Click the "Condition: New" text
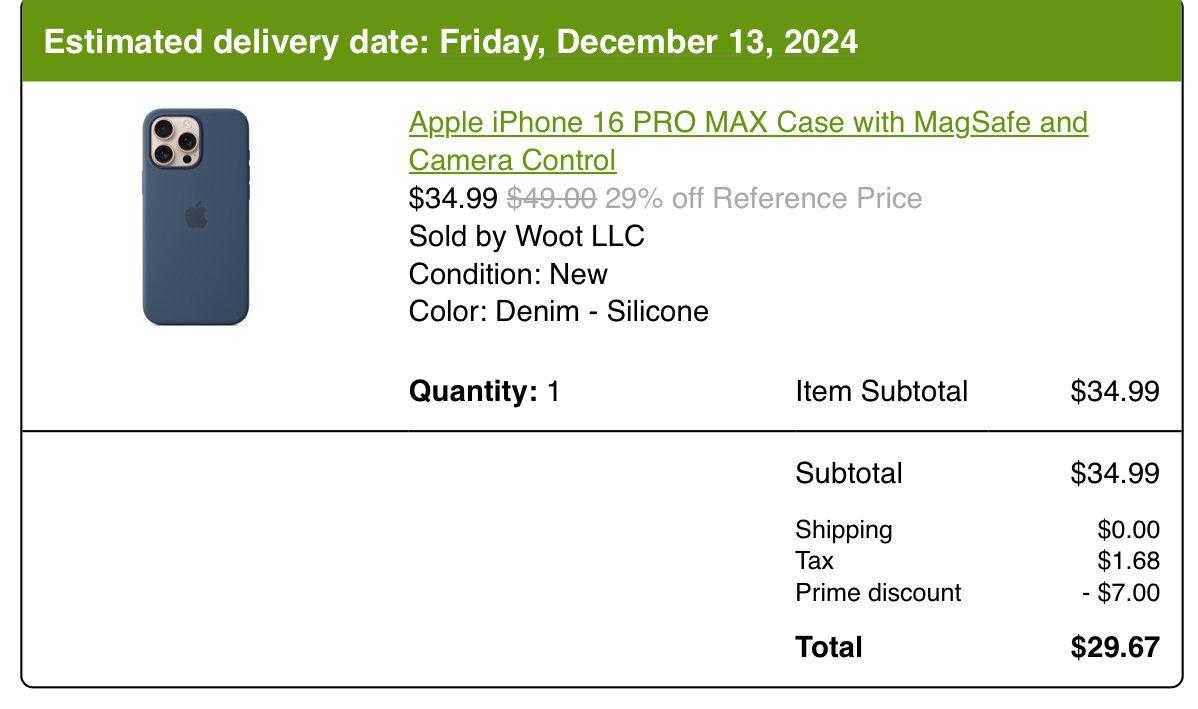Viewport: 1198px width, 709px height. point(508,274)
